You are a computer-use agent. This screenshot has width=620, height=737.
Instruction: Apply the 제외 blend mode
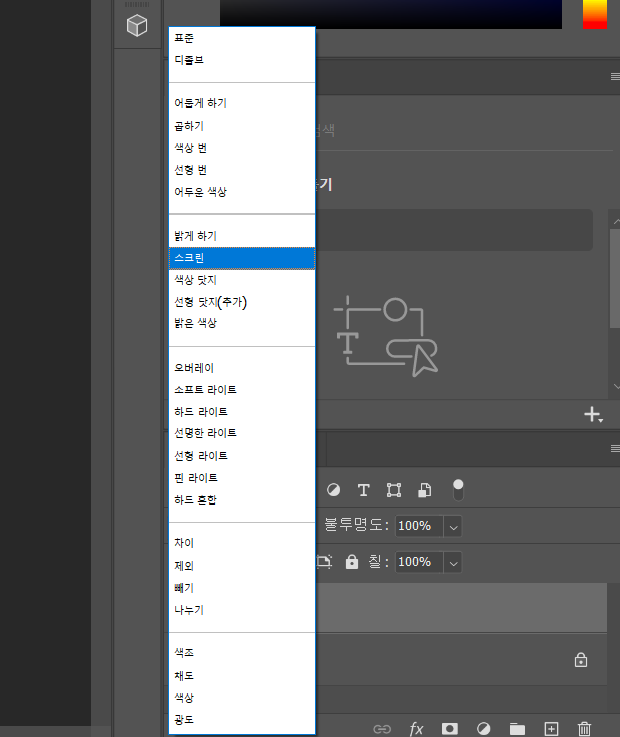point(242,566)
